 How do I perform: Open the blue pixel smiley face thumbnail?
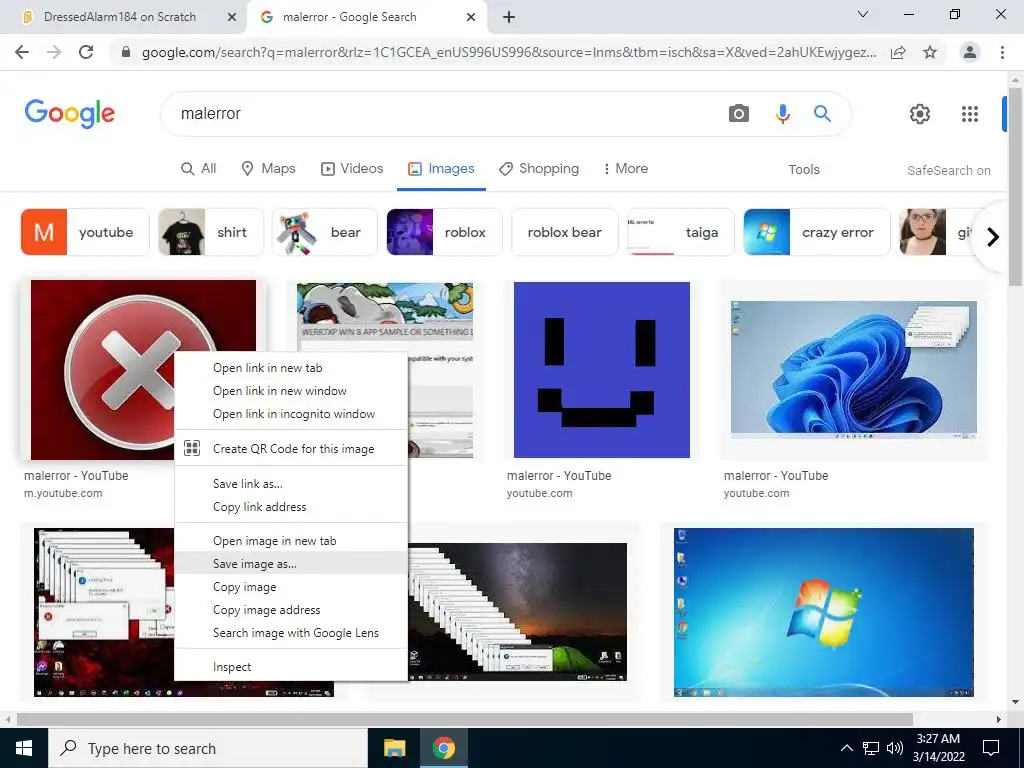coord(601,370)
